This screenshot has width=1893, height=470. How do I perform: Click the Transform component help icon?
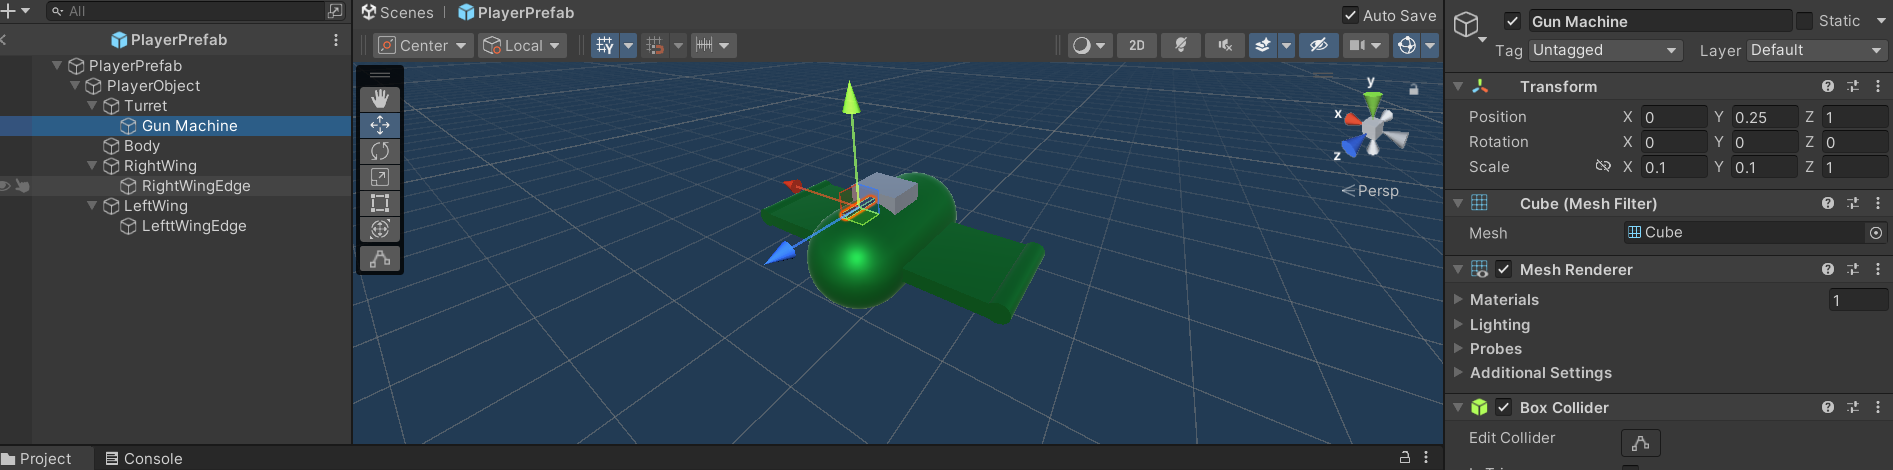click(1828, 87)
